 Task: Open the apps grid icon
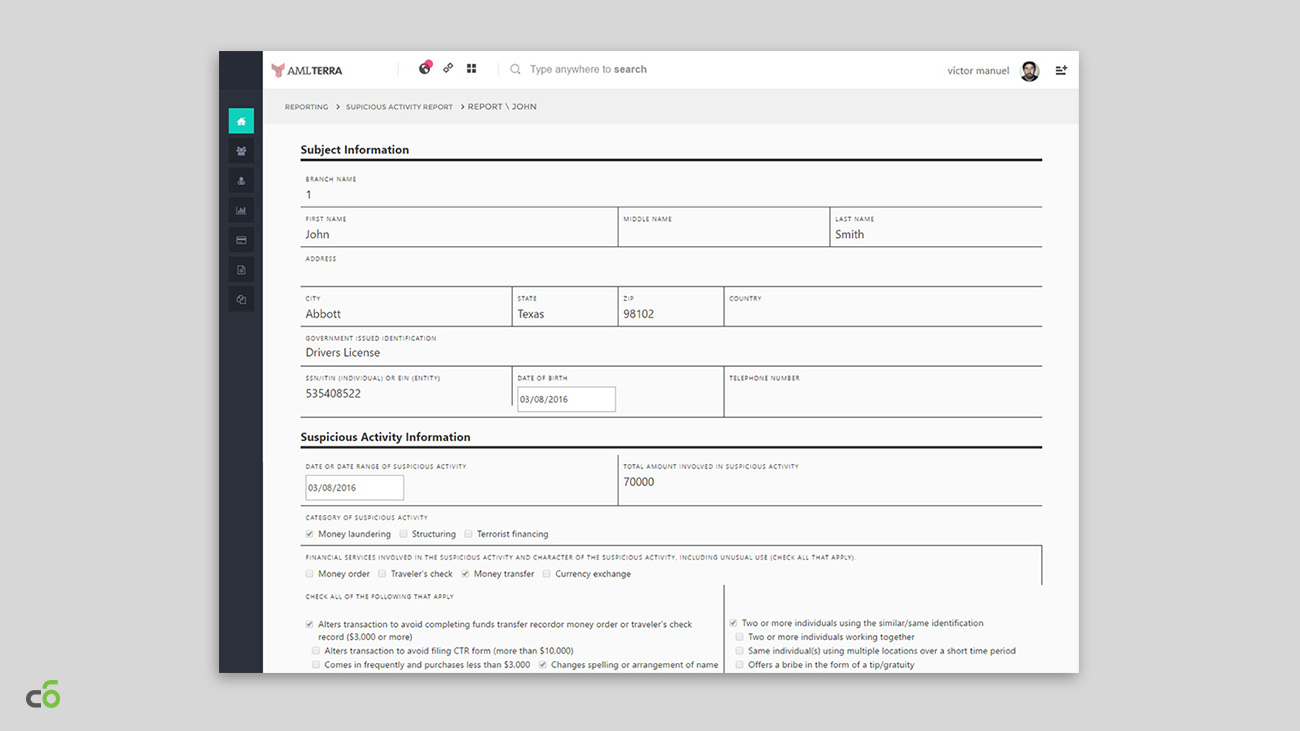point(472,69)
